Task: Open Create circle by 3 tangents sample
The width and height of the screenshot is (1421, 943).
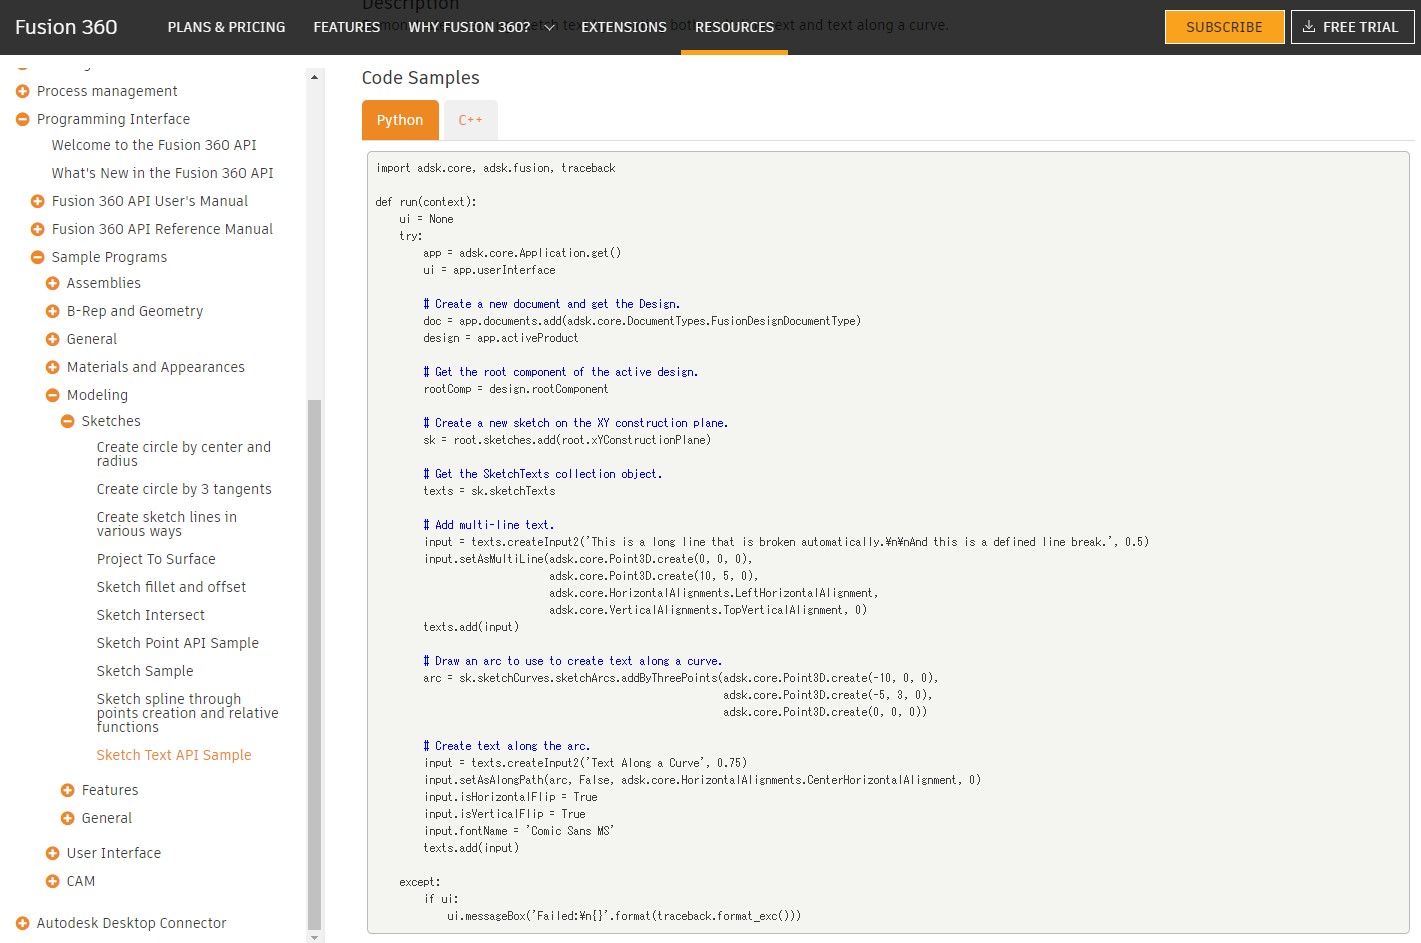Action: coord(184,489)
